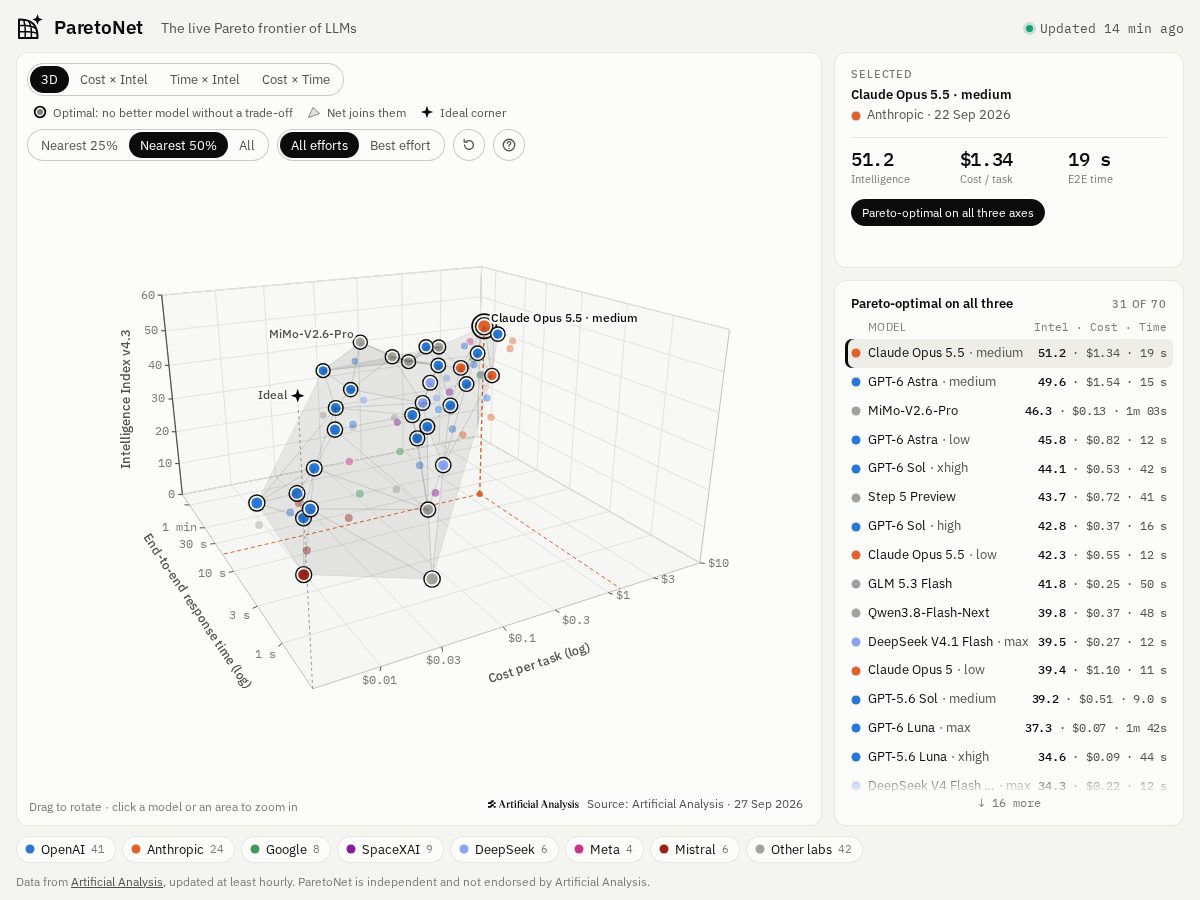Image resolution: width=1200 pixels, height=900 pixels.
Task: Select GPT-6 Astra low row
Action: click(1009, 440)
